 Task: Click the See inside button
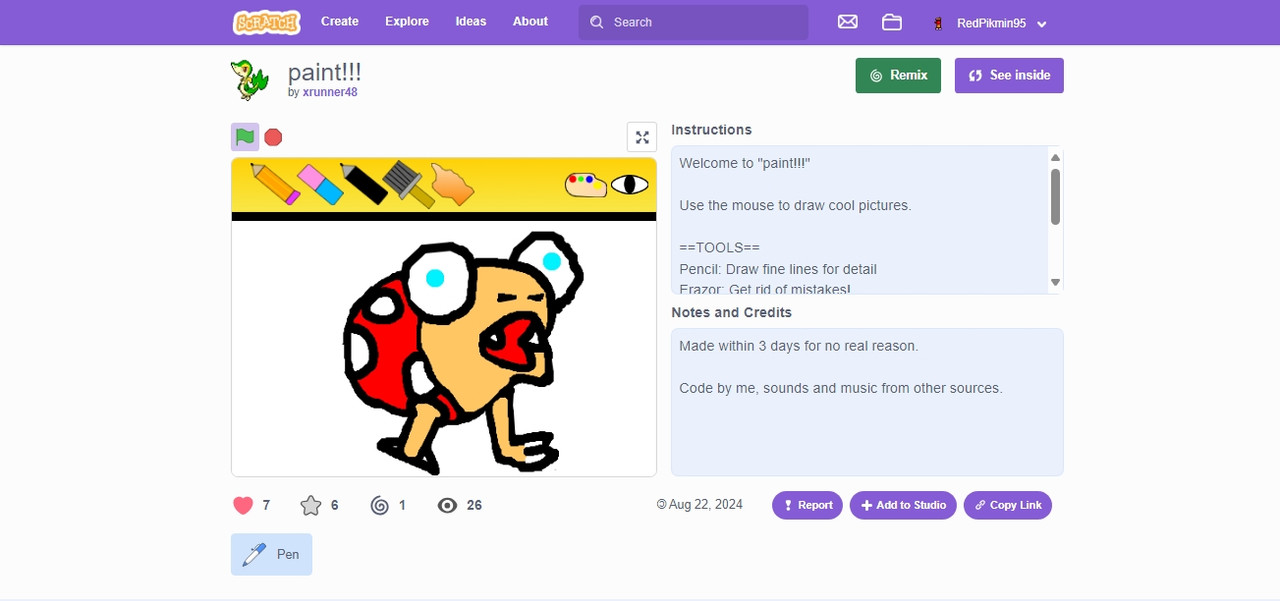1009,75
